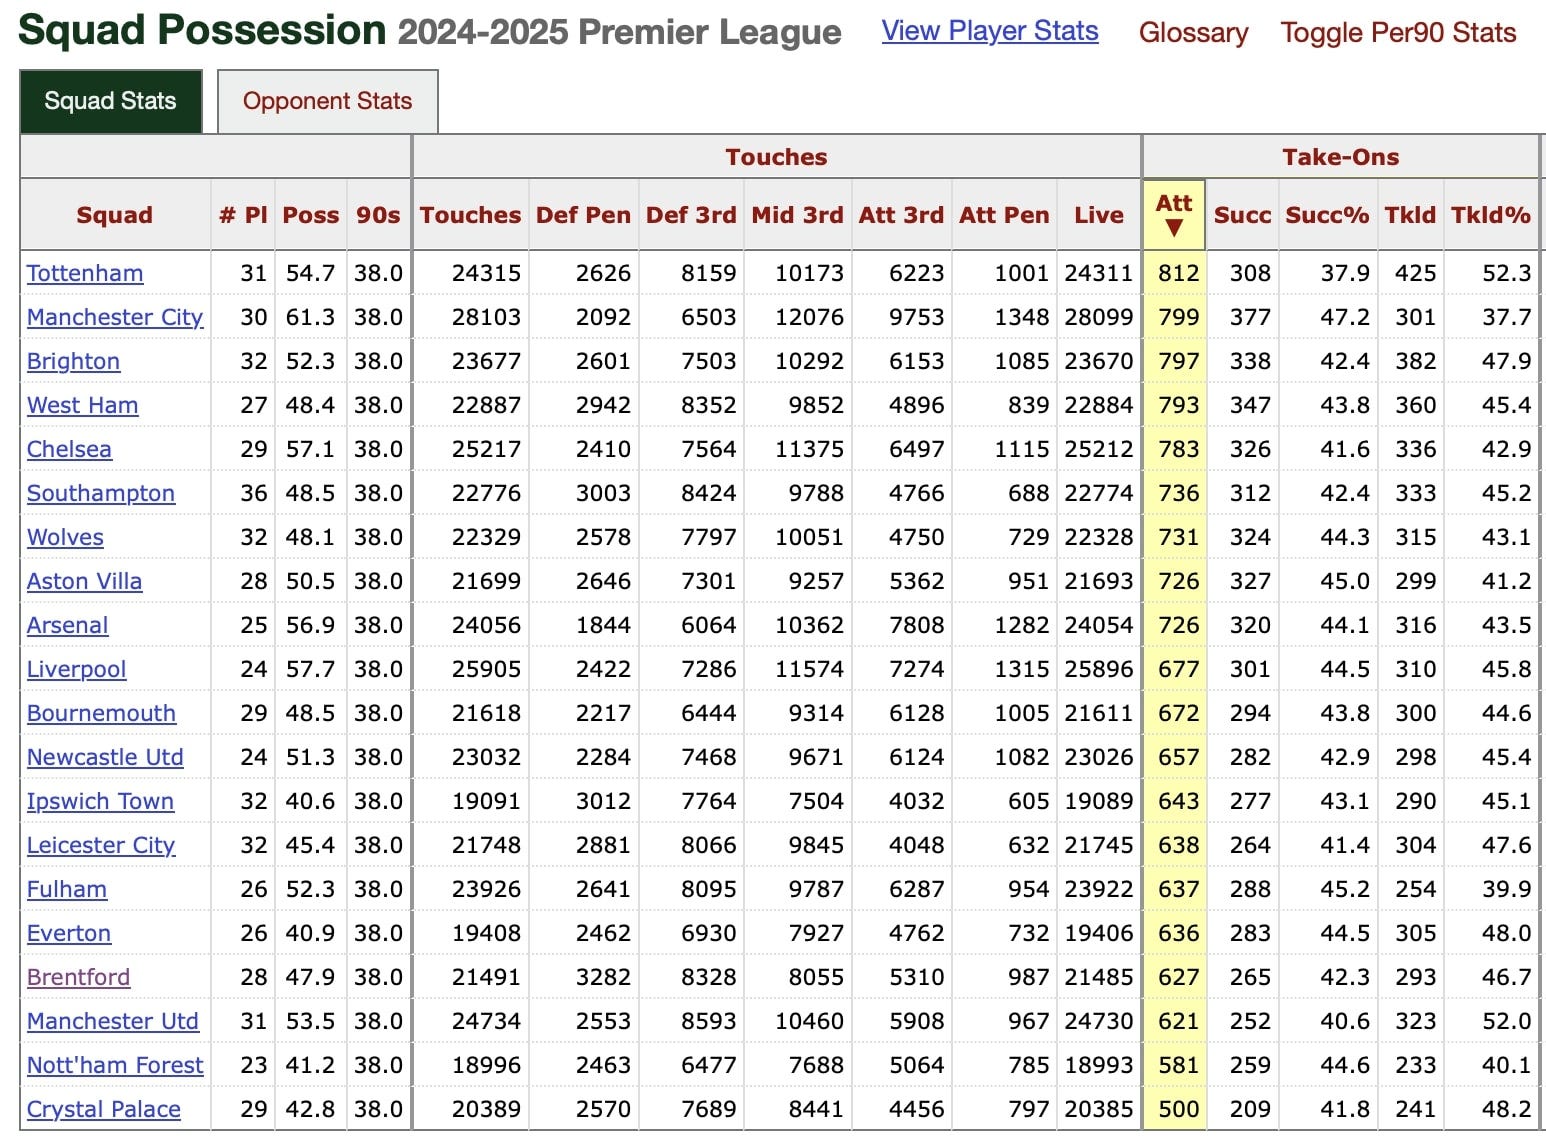Sort by Def 3rd column header
This screenshot has height=1136, width=1546.
click(x=691, y=215)
